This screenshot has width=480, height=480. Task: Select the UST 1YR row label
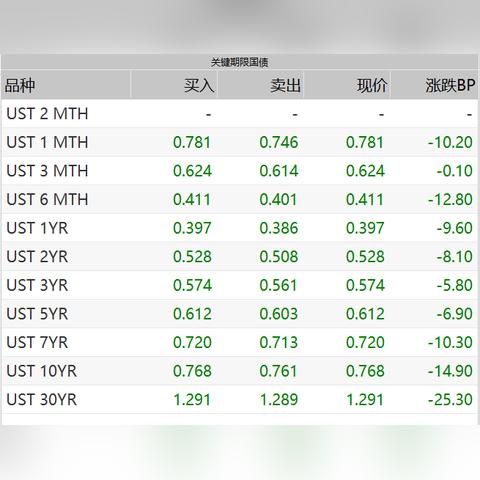(x=37, y=228)
